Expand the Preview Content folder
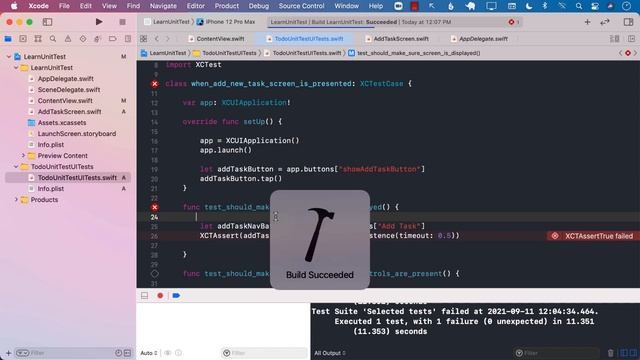 tap(23, 156)
